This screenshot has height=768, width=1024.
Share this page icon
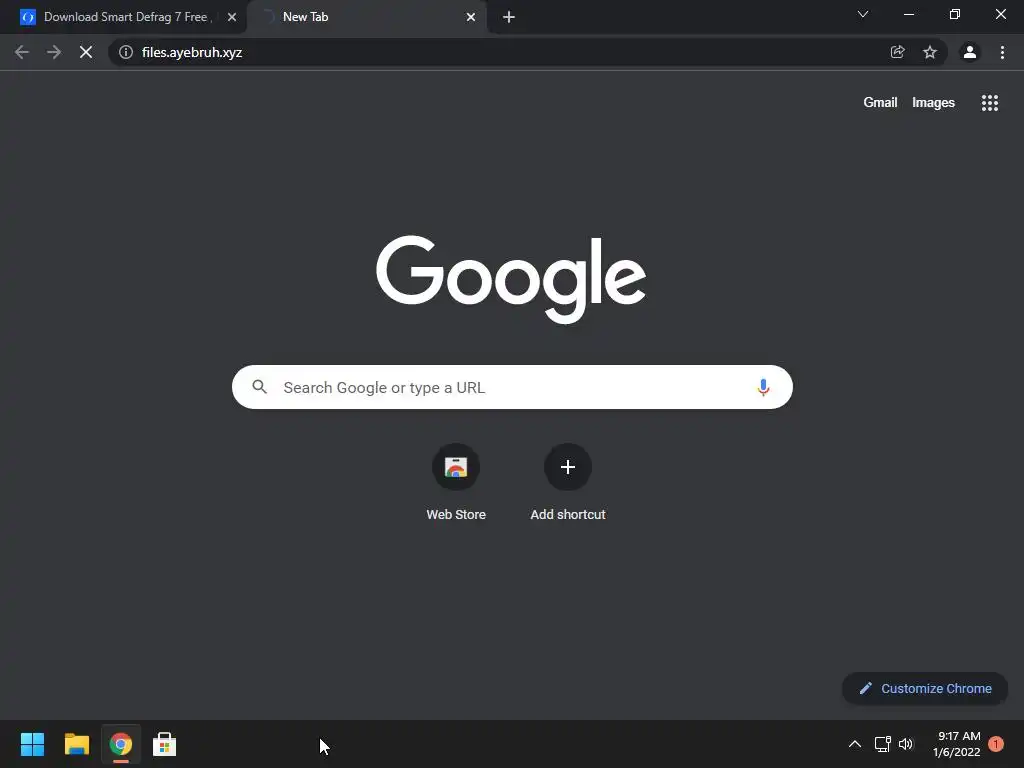click(x=897, y=52)
